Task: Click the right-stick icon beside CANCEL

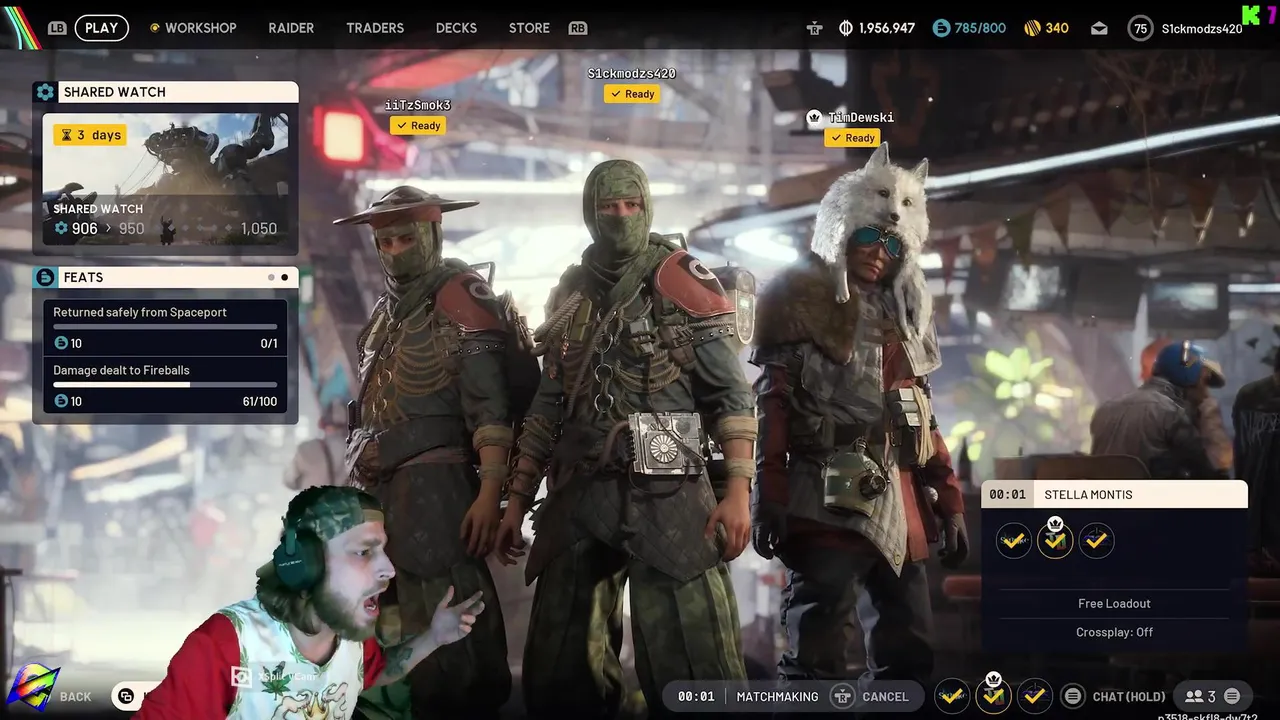Action: point(842,696)
